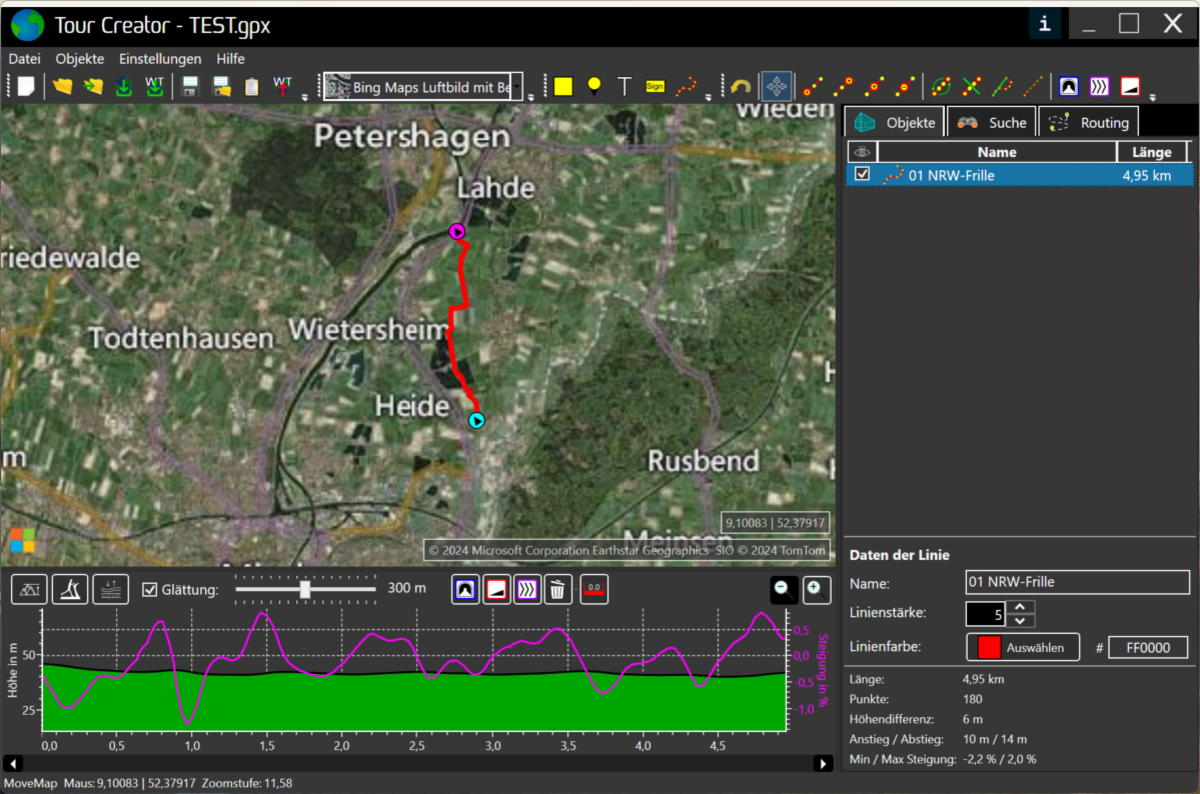1200x794 pixels.
Task: Click the magnifier plus zoom-in icon
Action: click(x=817, y=590)
